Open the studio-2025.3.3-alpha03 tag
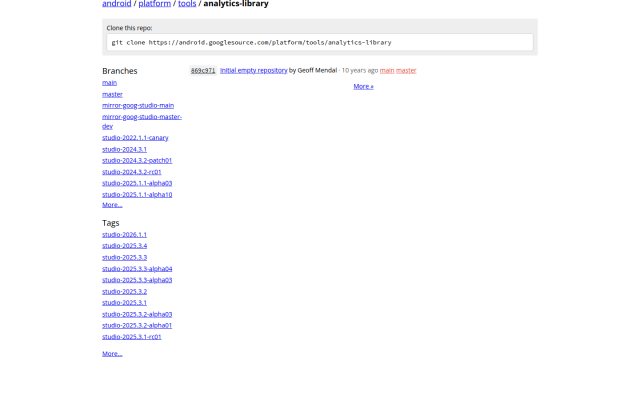Screen dimensions: 640x400 click(137, 280)
